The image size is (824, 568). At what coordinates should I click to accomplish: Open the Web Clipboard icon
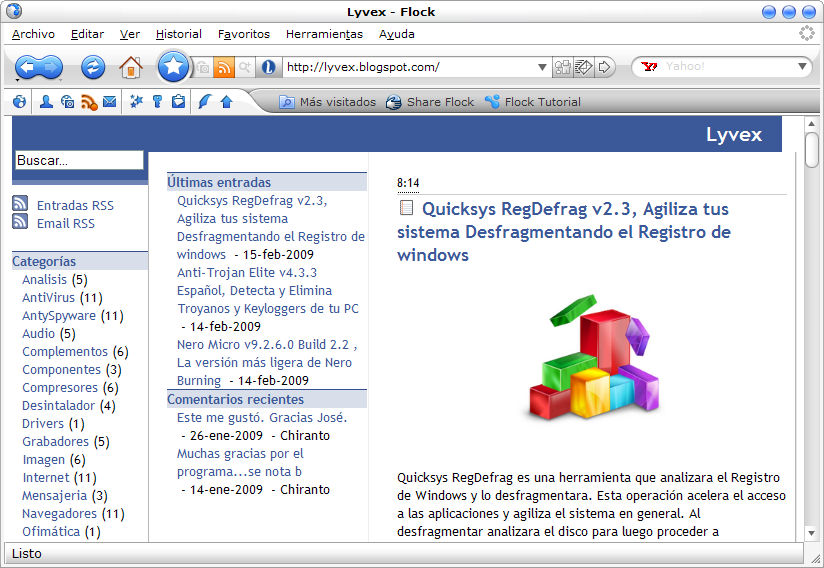point(178,101)
